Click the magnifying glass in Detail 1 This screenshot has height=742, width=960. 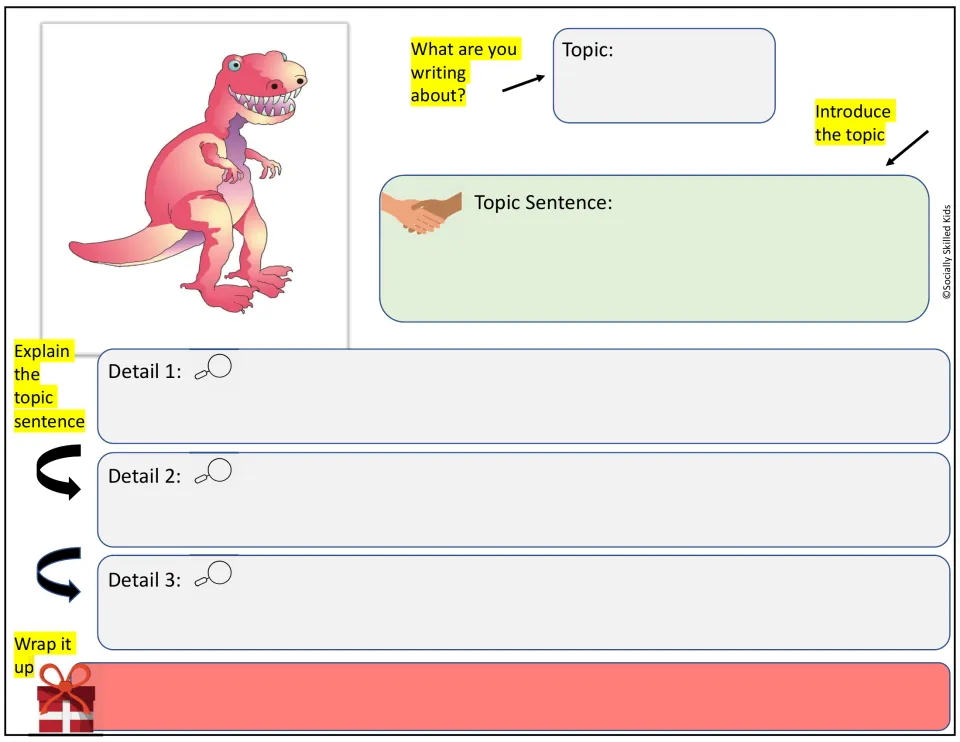[213, 367]
